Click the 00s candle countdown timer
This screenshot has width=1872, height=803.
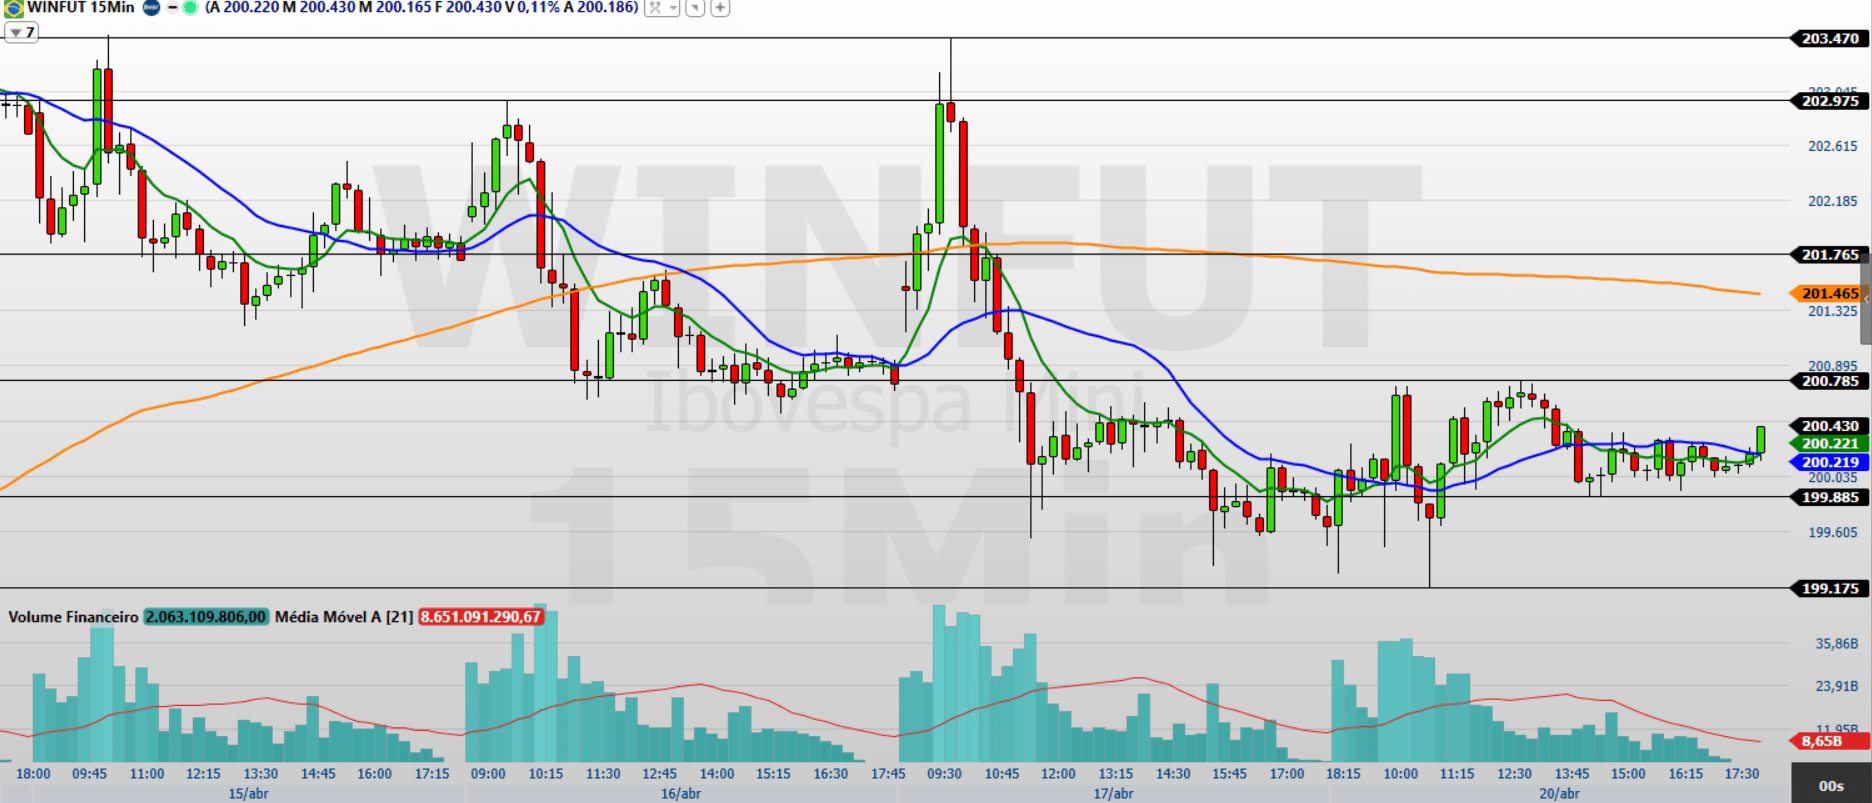click(1830, 785)
